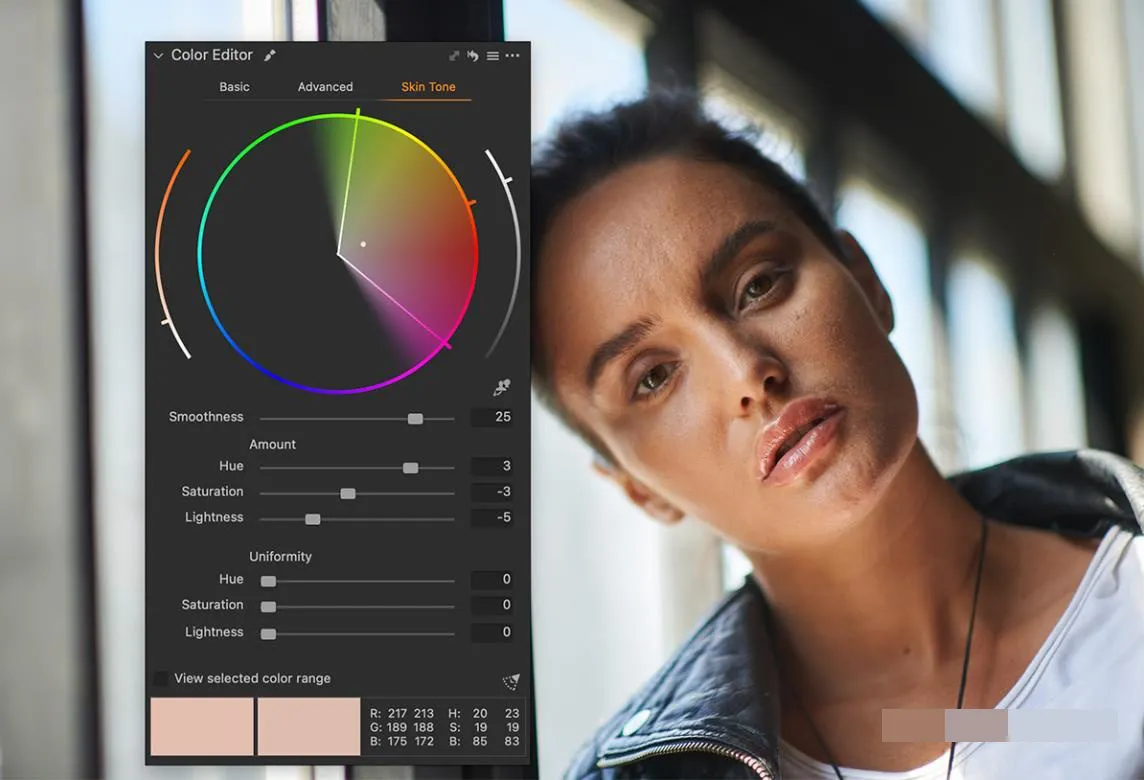Click the R: 217 213 readout
The image size is (1144, 780).
[x=402, y=713]
